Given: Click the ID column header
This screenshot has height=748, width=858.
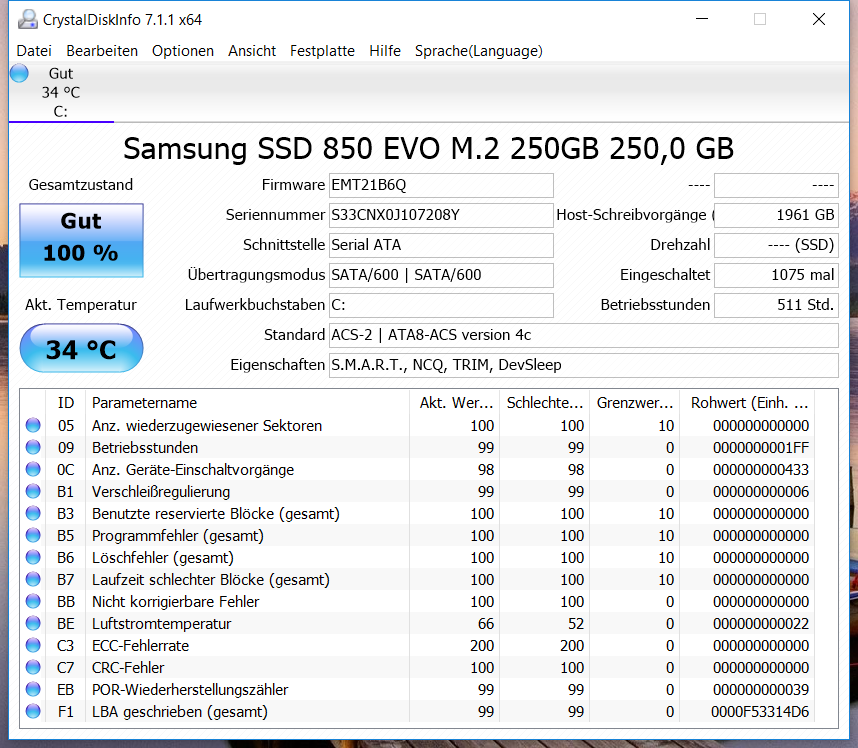Looking at the screenshot, I should (66, 403).
